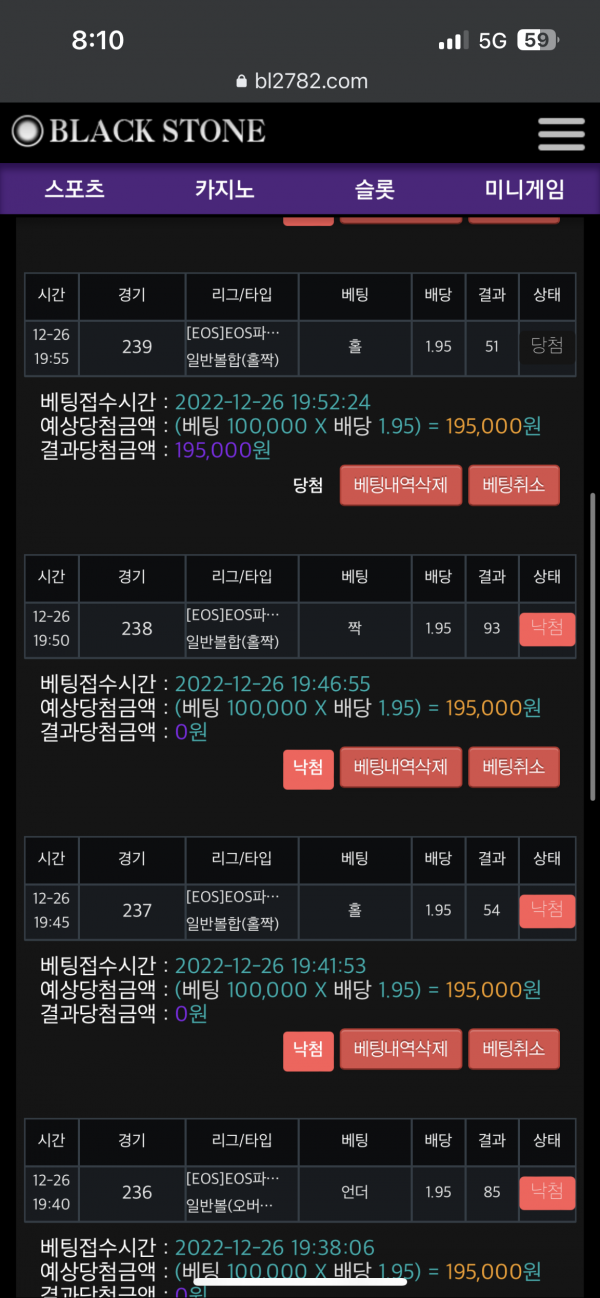Cancel the bet for game 237
The width and height of the screenshot is (600, 1298).
point(513,1049)
